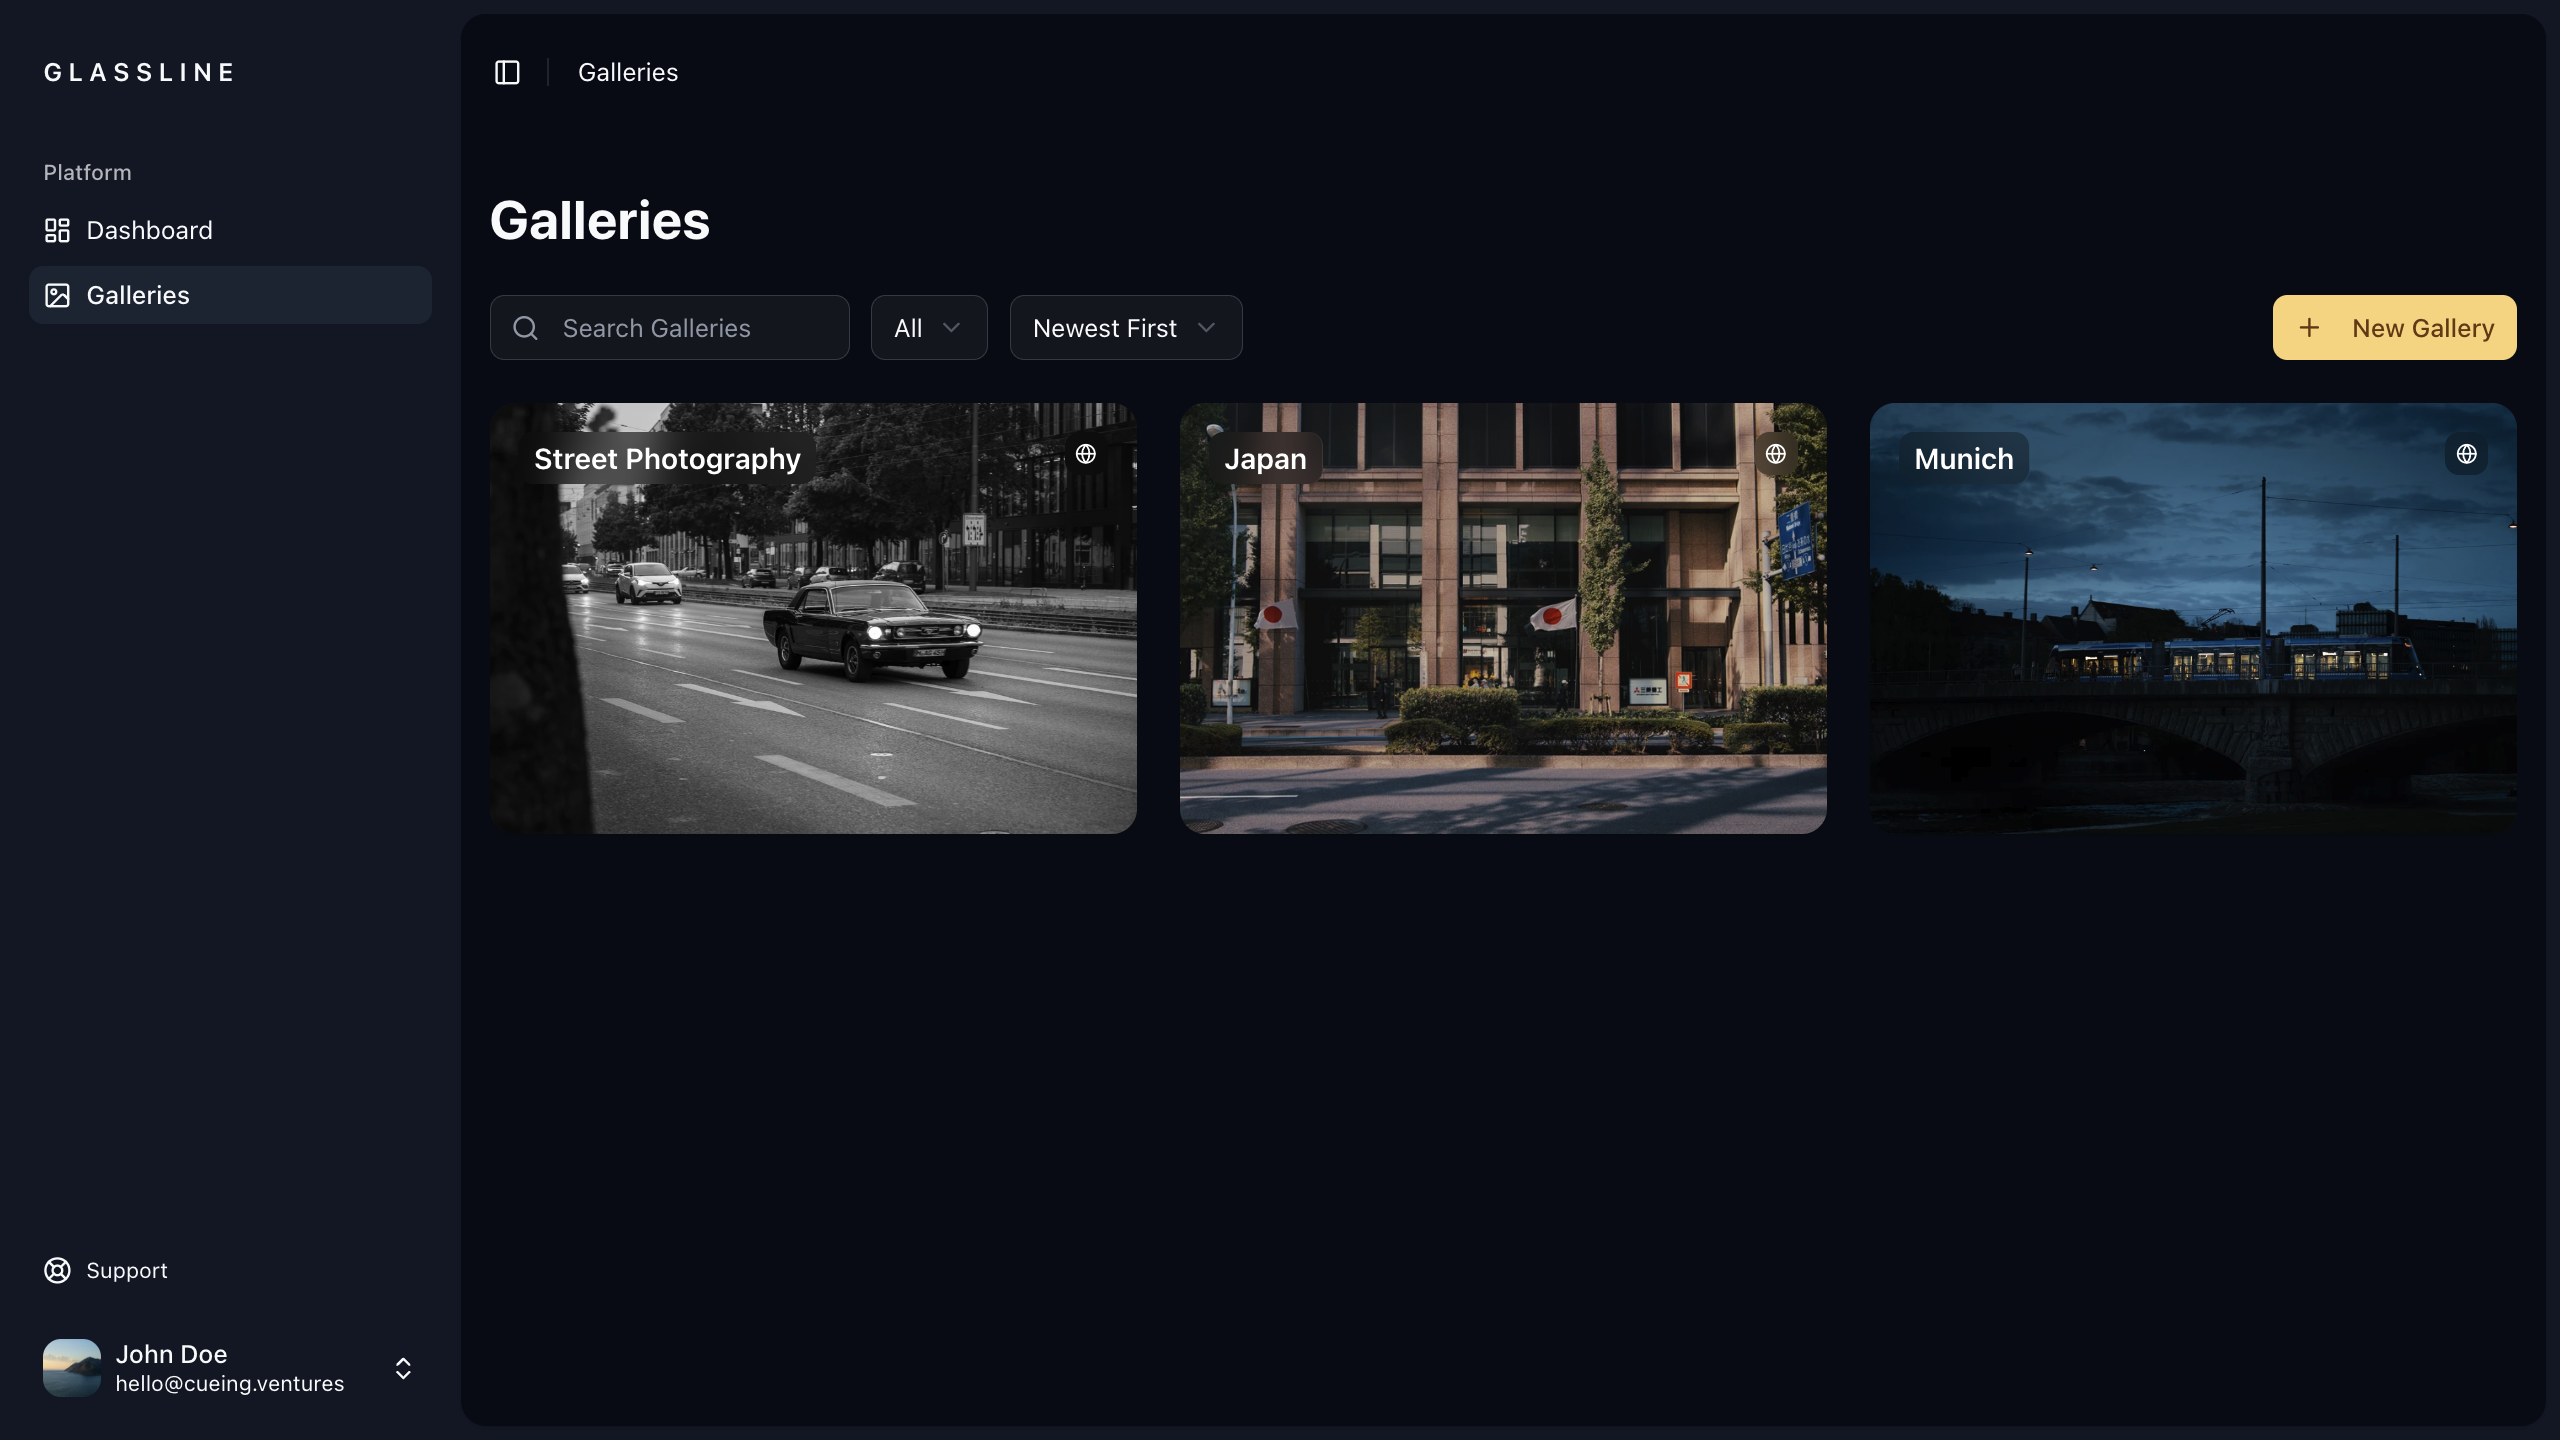The width and height of the screenshot is (2560, 1440).
Task: Select Galleries in the Platform navigation
Action: point(137,295)
